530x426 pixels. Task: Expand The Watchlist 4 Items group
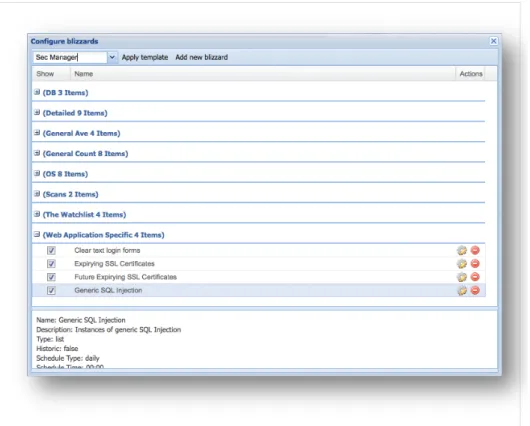click(37, 214)
